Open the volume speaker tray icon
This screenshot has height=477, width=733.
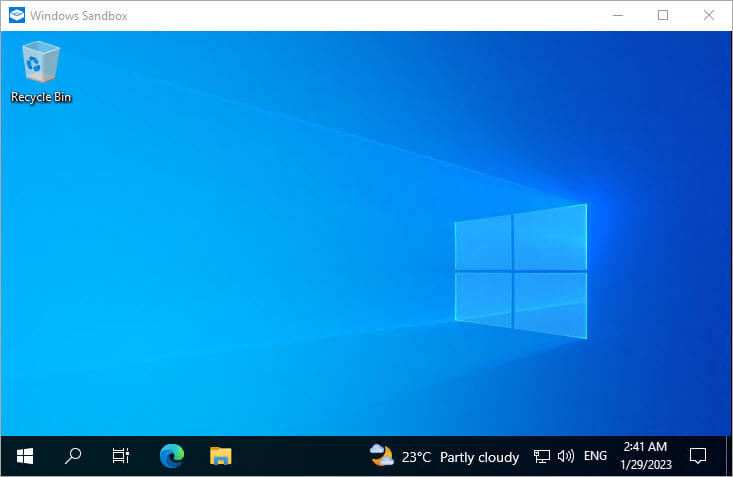pyautogui.click(x=566, y=456)
